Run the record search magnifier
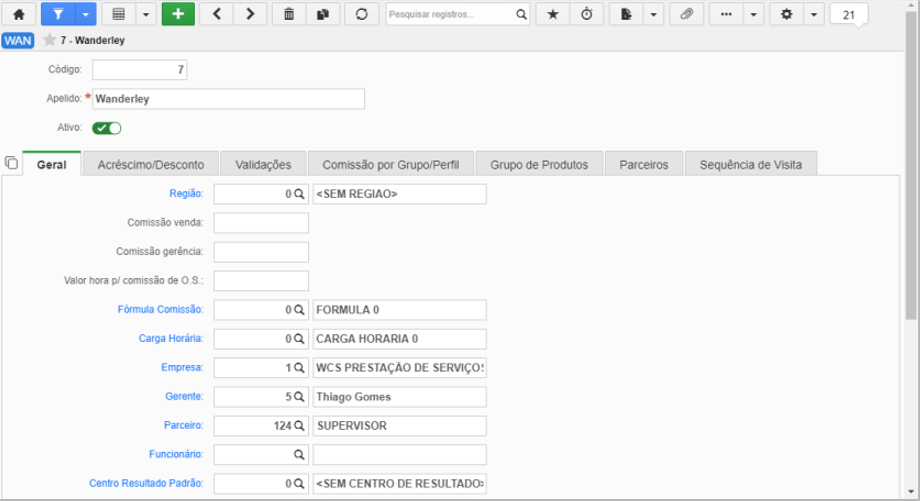The width and height of the screenshot is (920, 501). 521,14
